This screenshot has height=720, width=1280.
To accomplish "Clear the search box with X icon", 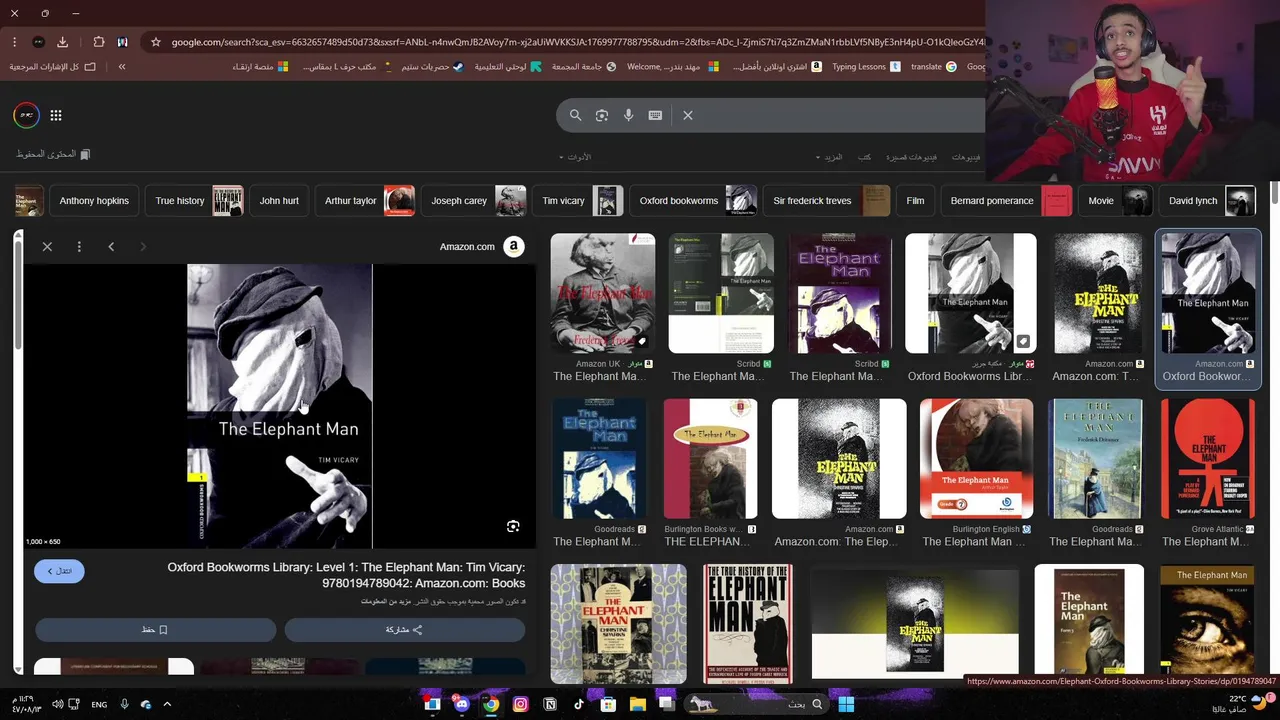I will [x=688, y=115].
